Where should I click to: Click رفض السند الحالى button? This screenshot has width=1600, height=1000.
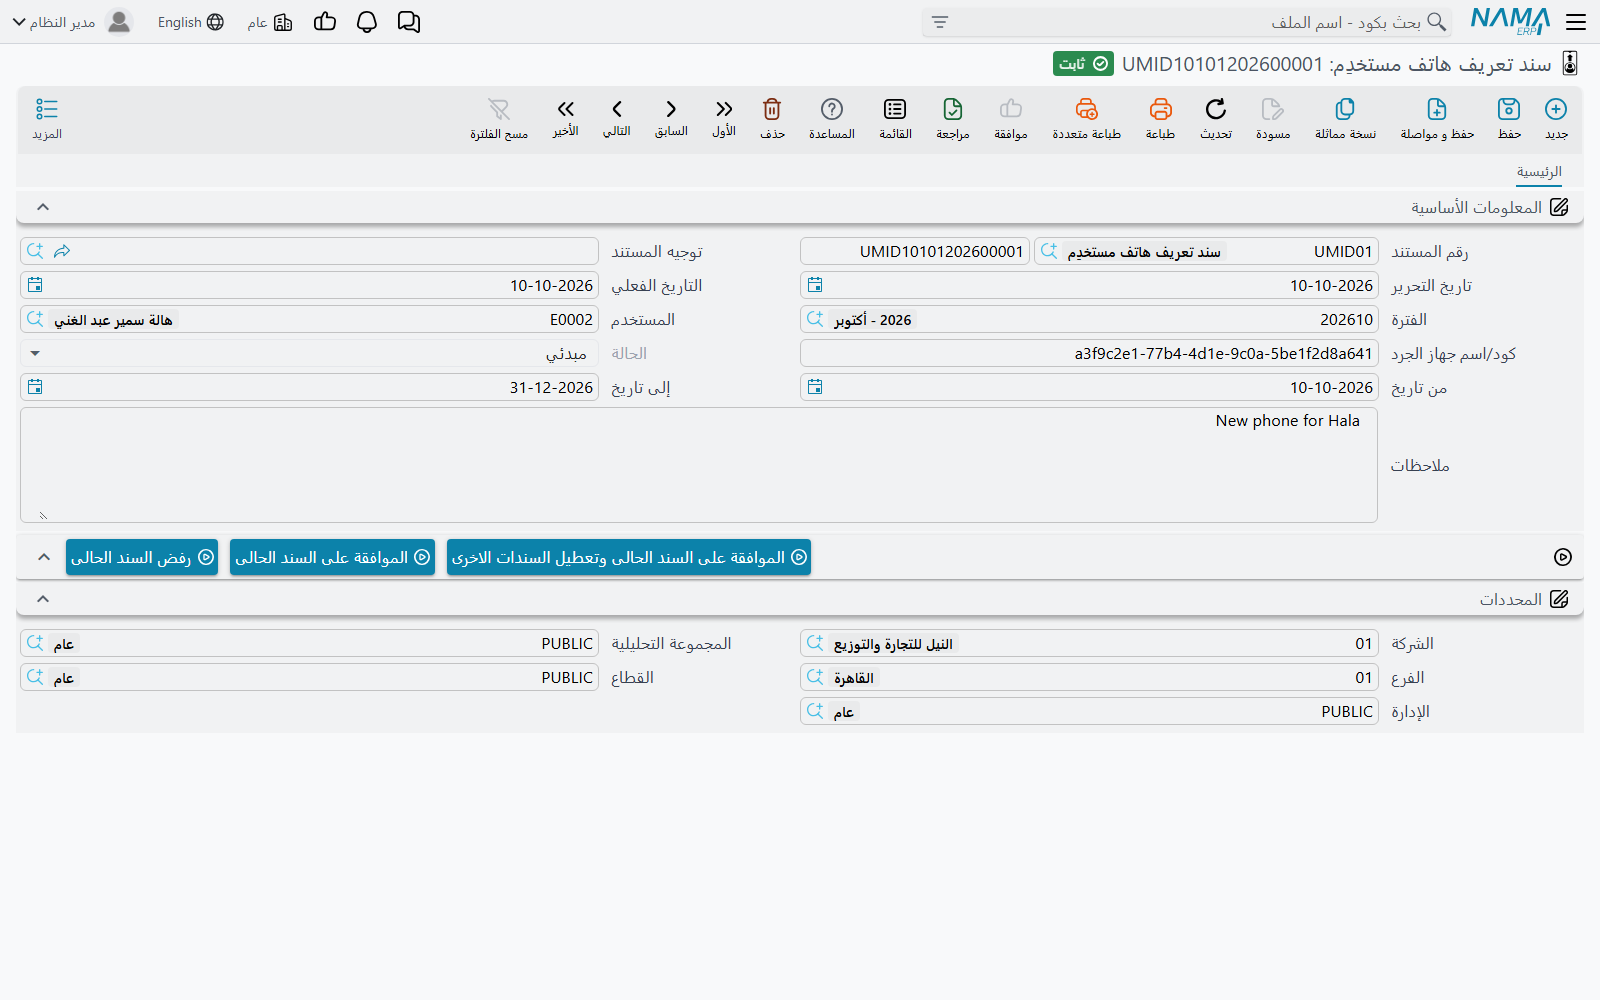[x=142, y=557]
